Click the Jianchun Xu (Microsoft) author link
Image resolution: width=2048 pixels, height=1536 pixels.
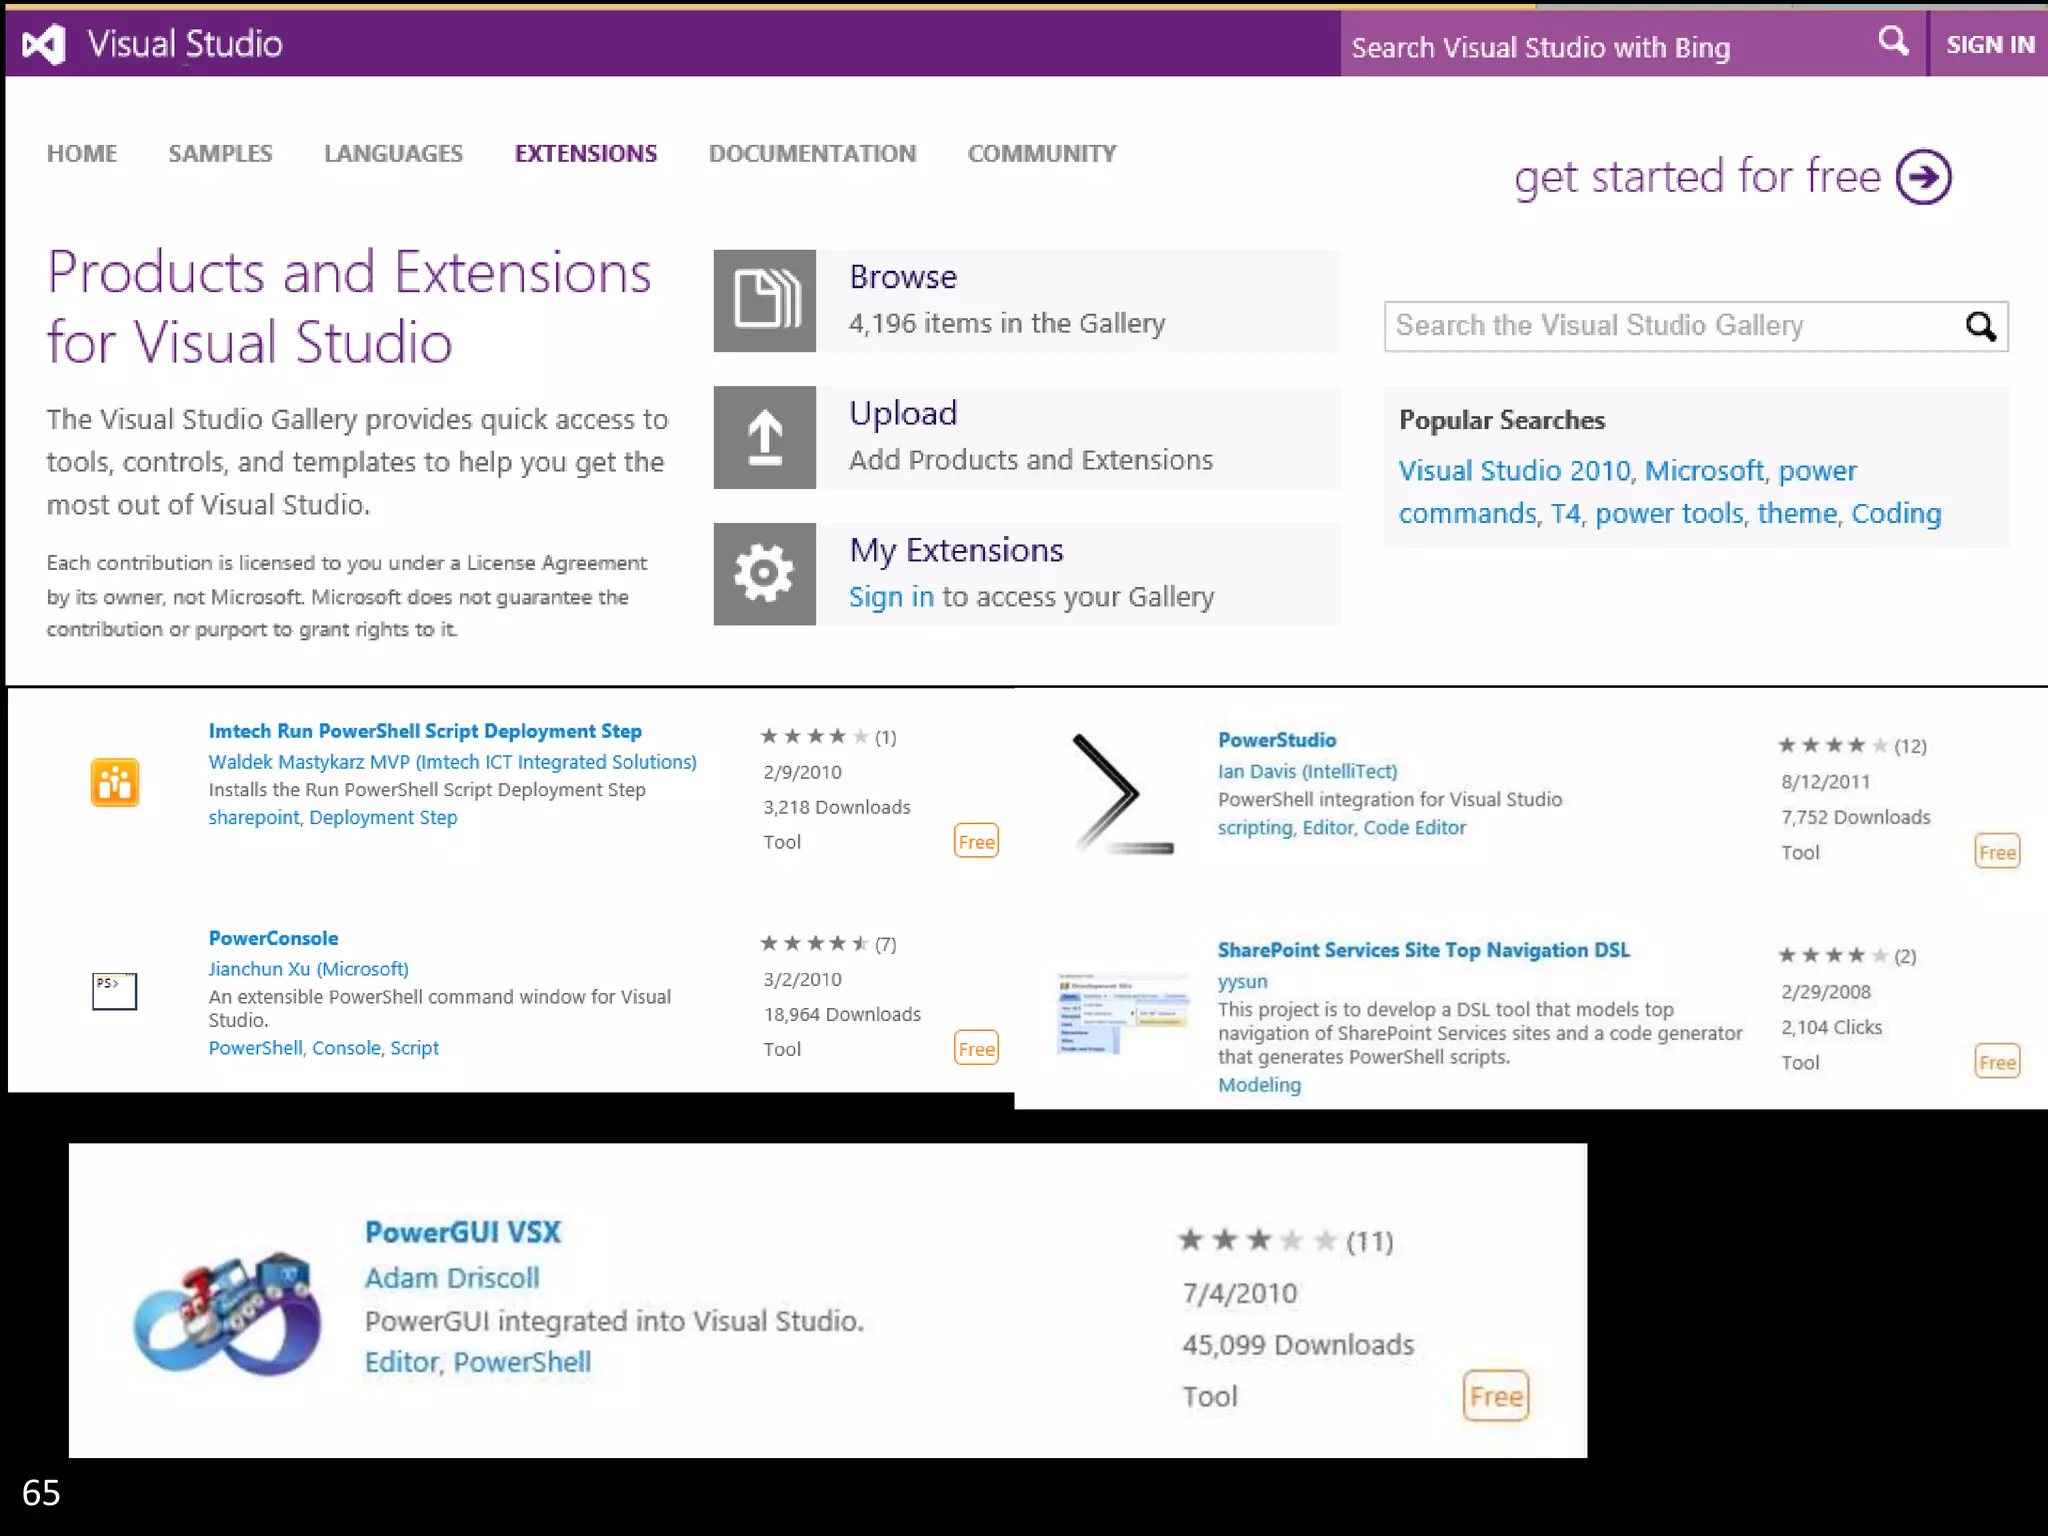[308, 969]
